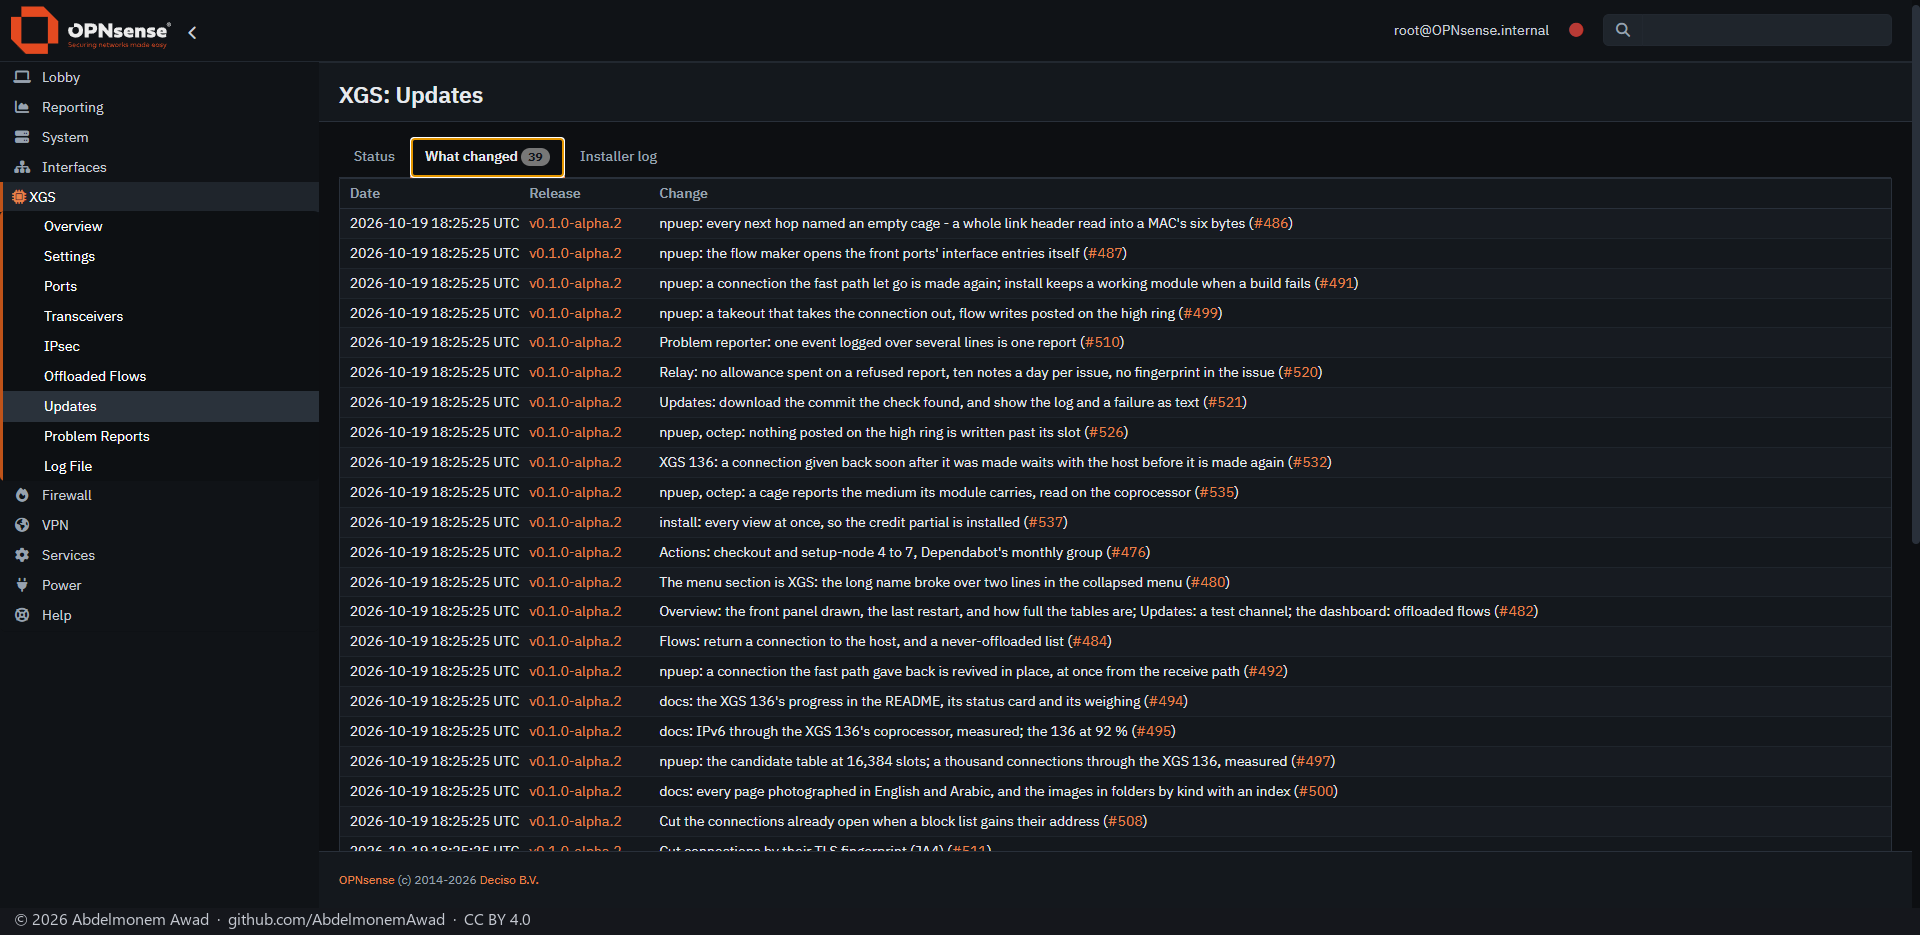
Task: Click the Services gear icon
Action: (x=22, y=555)
